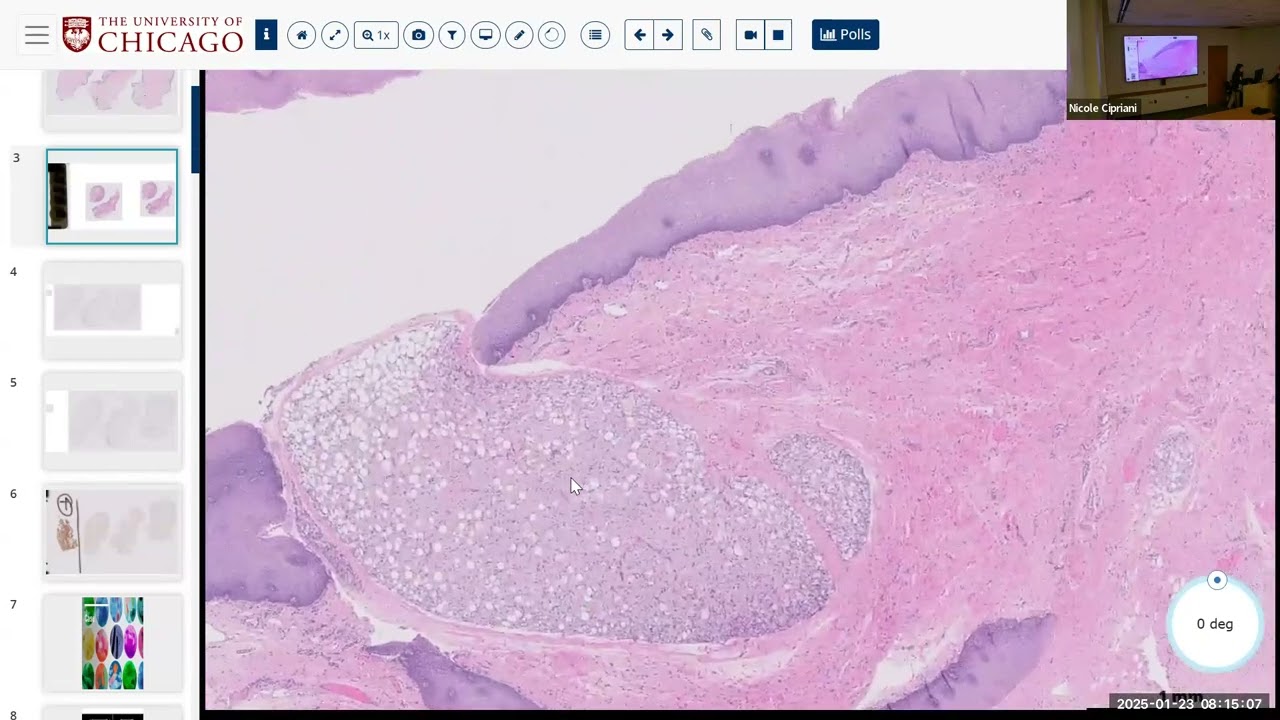The width and height of the screenshot is (1280, 720).
Task: Click the paperclip attachments icon
Action: pyautogui.click(x=706, y=35)
